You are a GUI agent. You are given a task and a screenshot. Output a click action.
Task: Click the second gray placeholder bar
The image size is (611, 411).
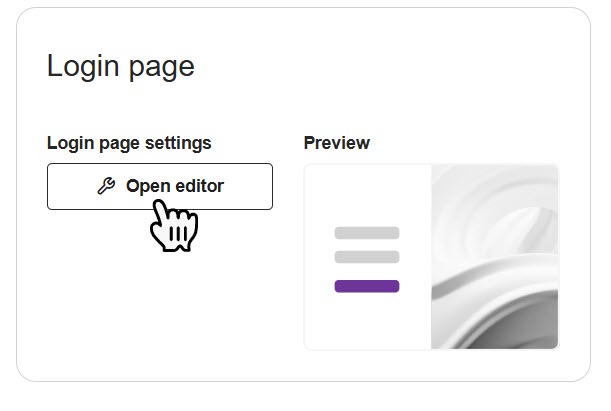366,257
